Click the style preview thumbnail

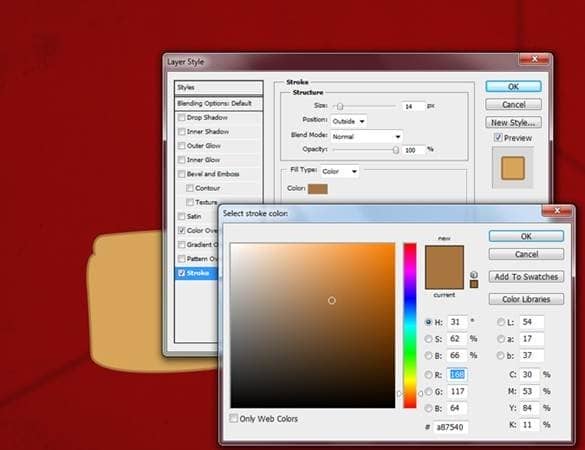pos(513,168)
